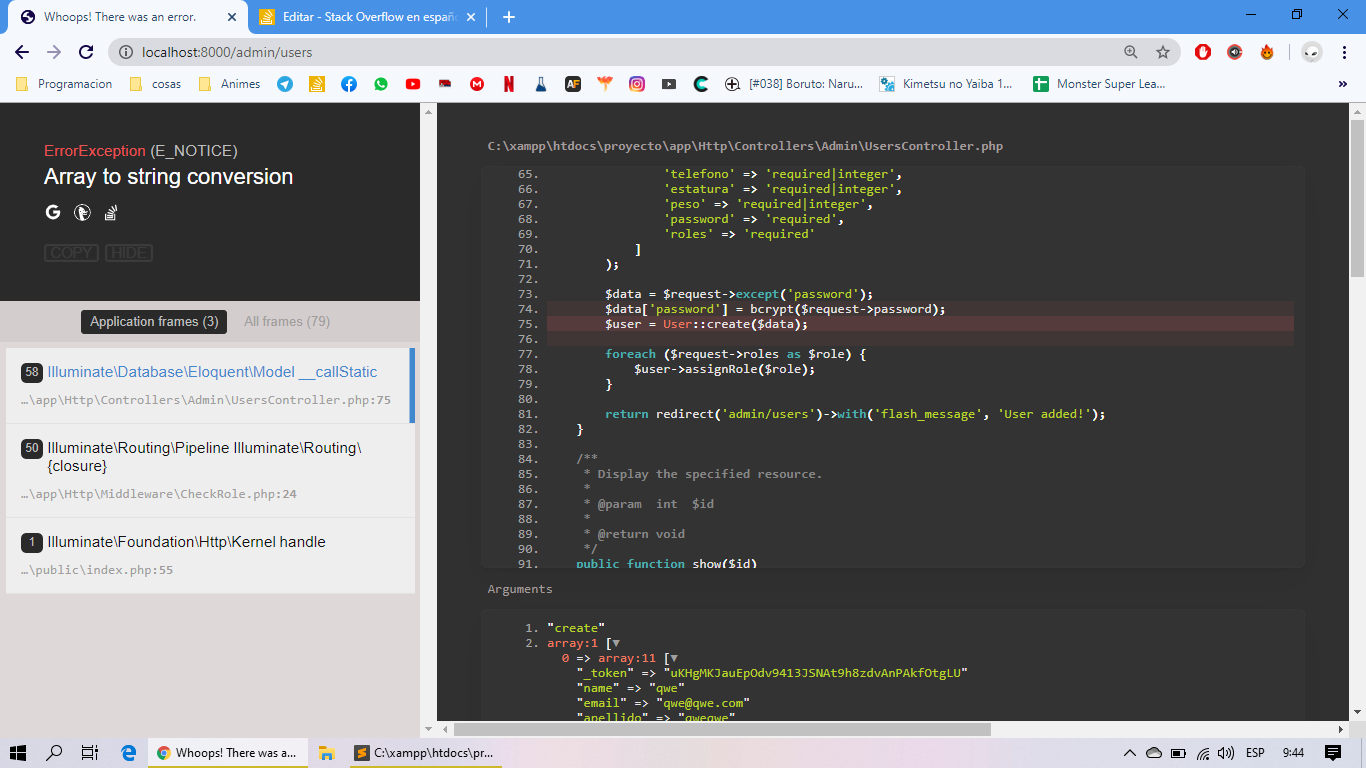
Task: Open the zoom control in address bar
Action: coord(1131,52)
